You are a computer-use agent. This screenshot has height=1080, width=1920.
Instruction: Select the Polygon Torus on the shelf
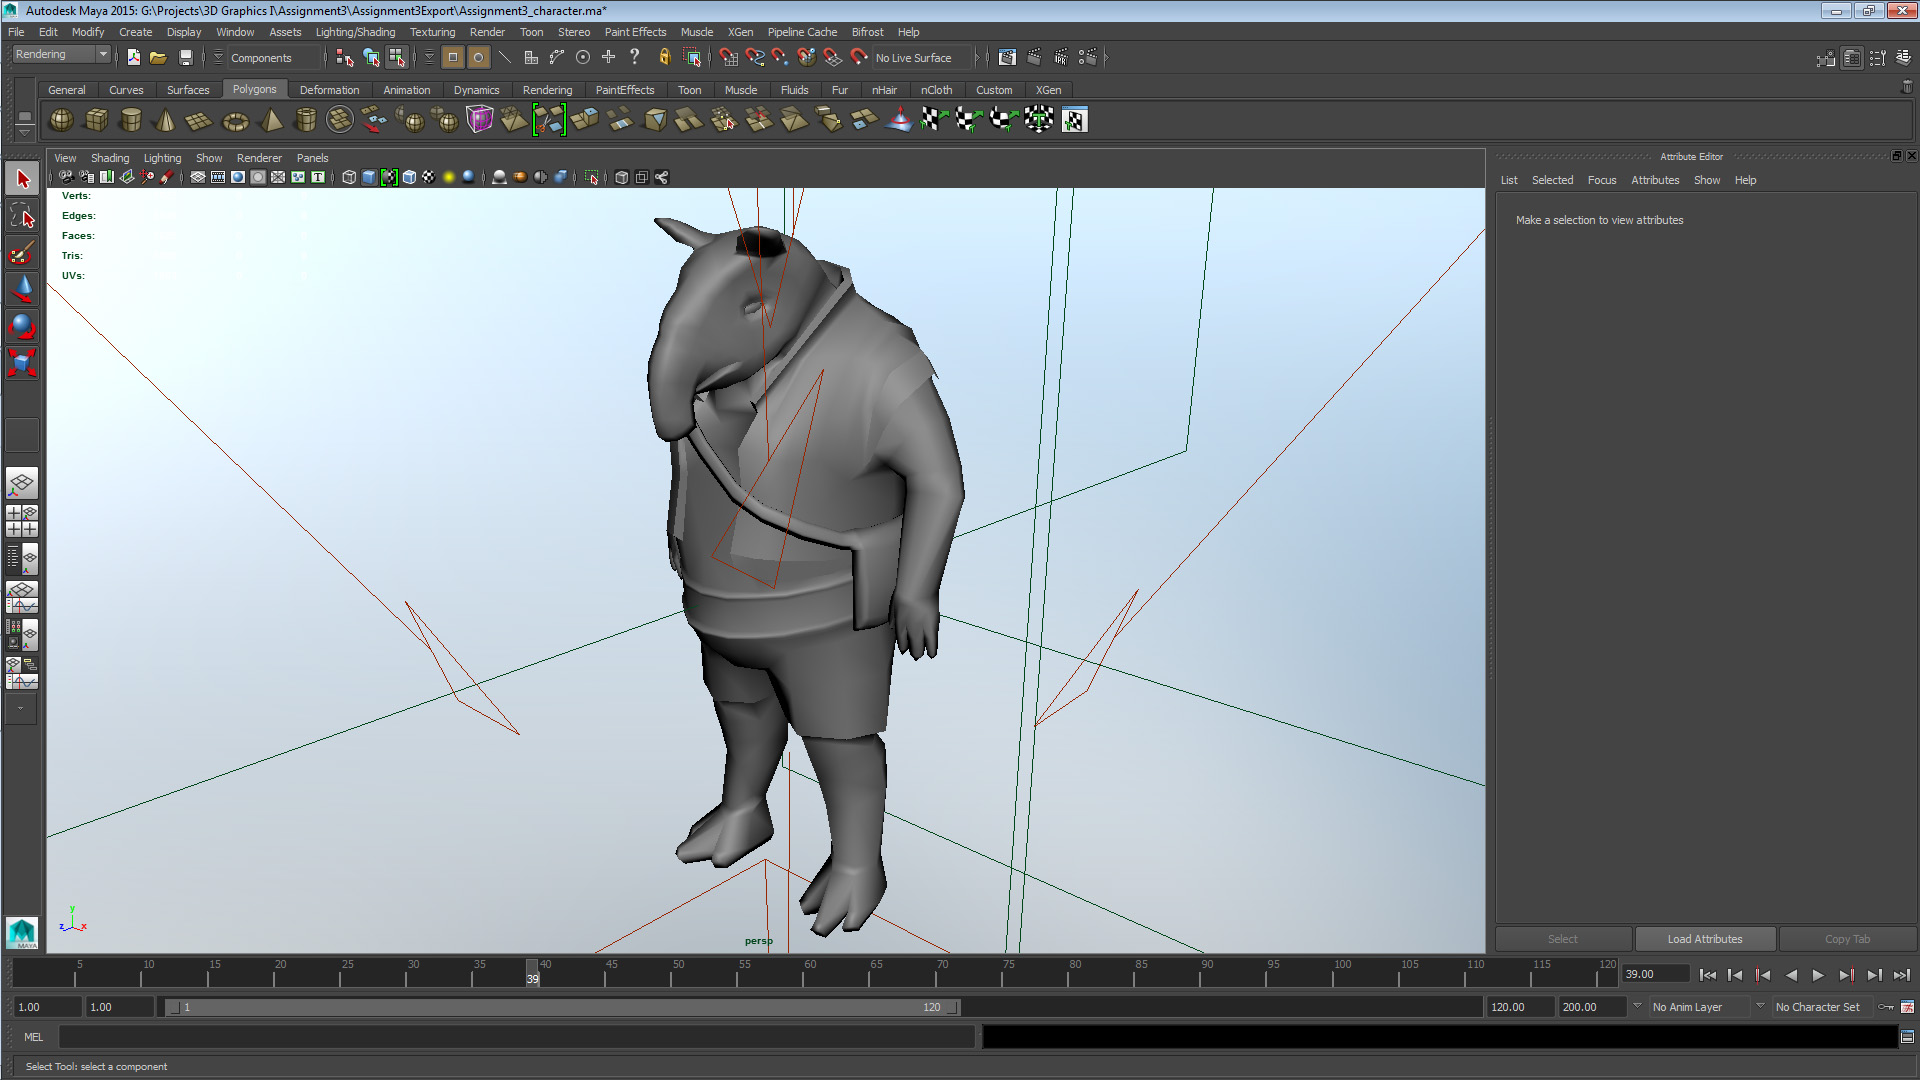pyautogui.click(x=234, y=120)
